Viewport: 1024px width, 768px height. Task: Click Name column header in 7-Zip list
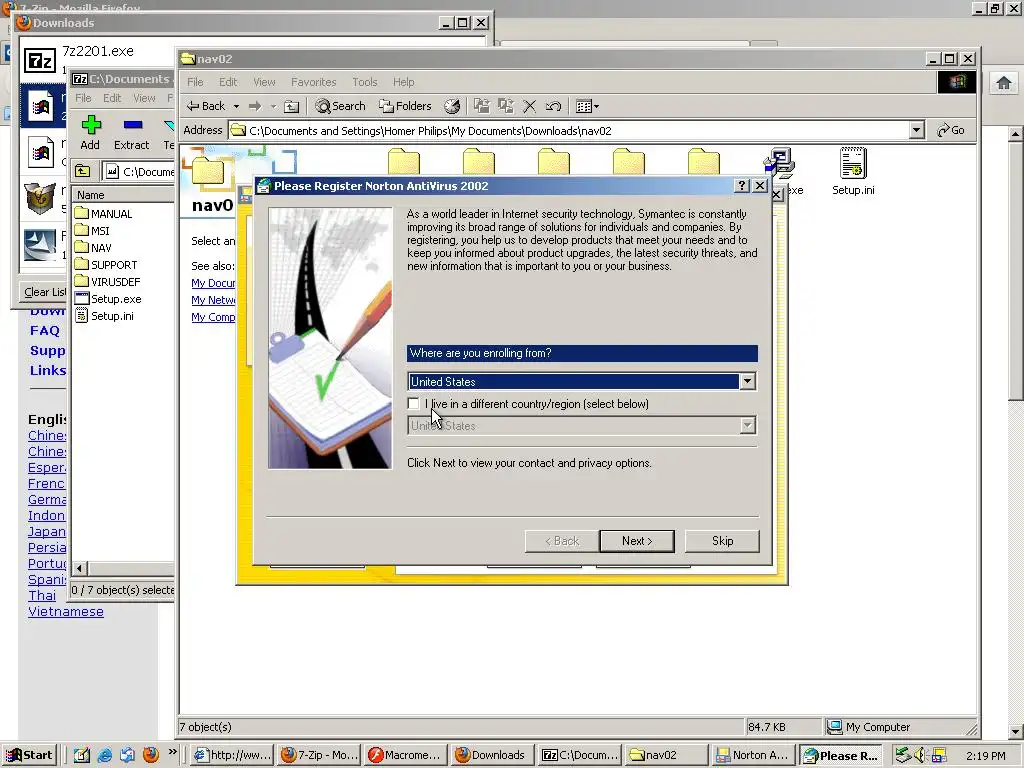point(123,195)
